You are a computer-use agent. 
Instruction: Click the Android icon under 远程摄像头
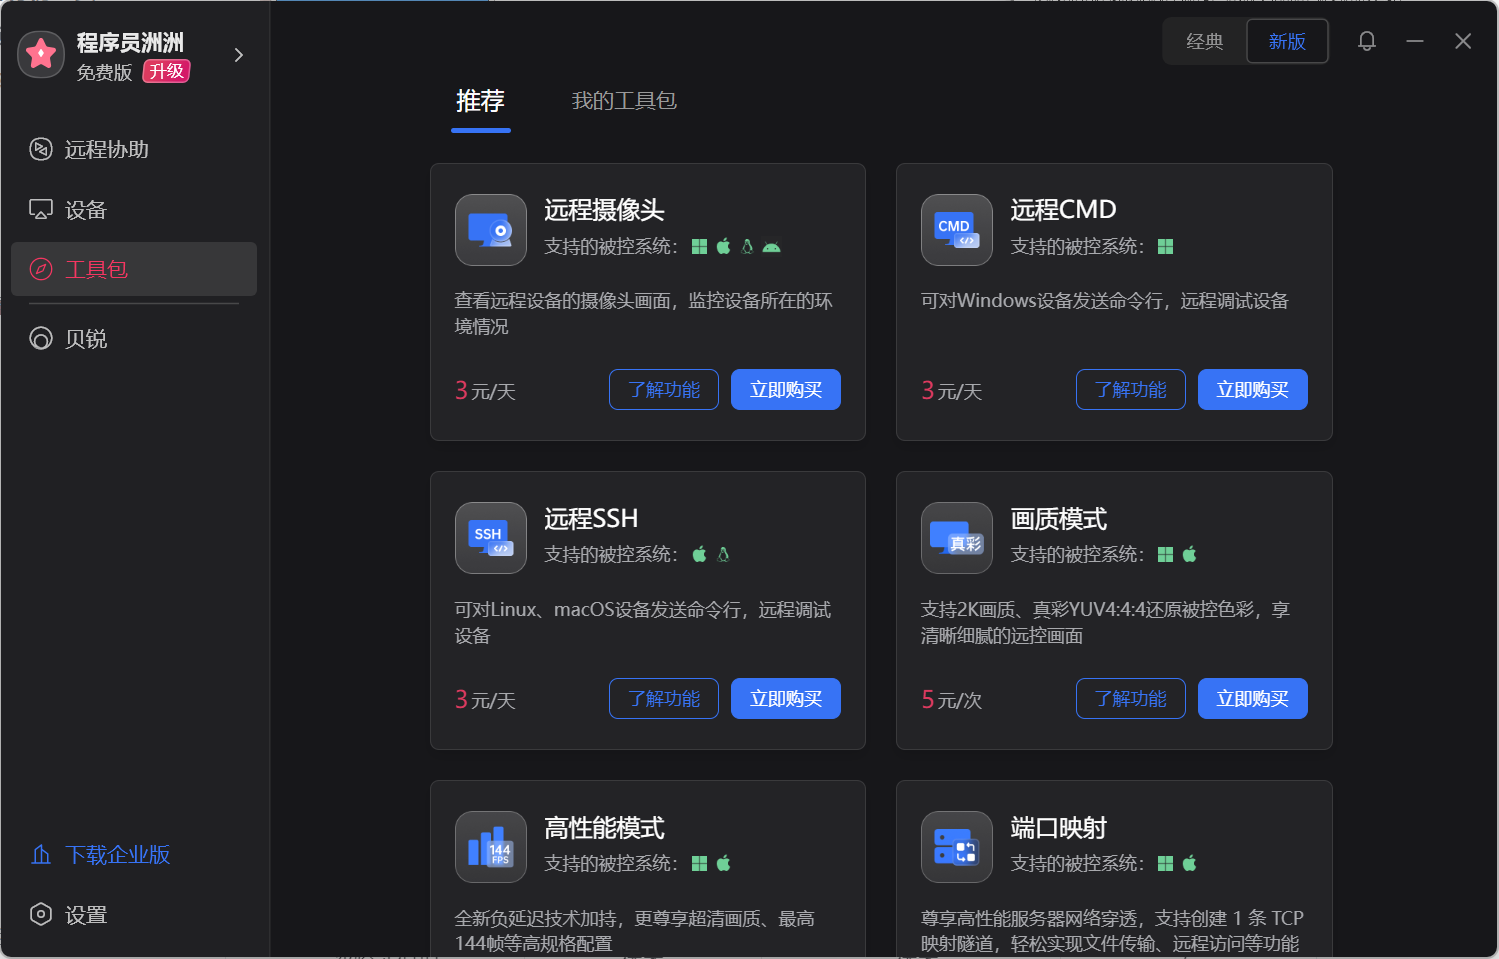pos(772,246)
